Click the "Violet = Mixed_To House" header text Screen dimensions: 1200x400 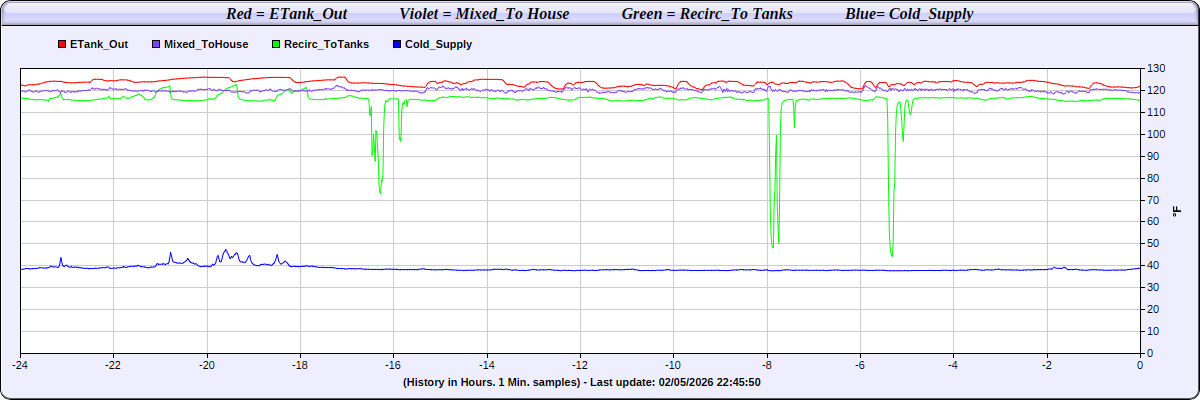pyautogui.click(x=484, y=14)
